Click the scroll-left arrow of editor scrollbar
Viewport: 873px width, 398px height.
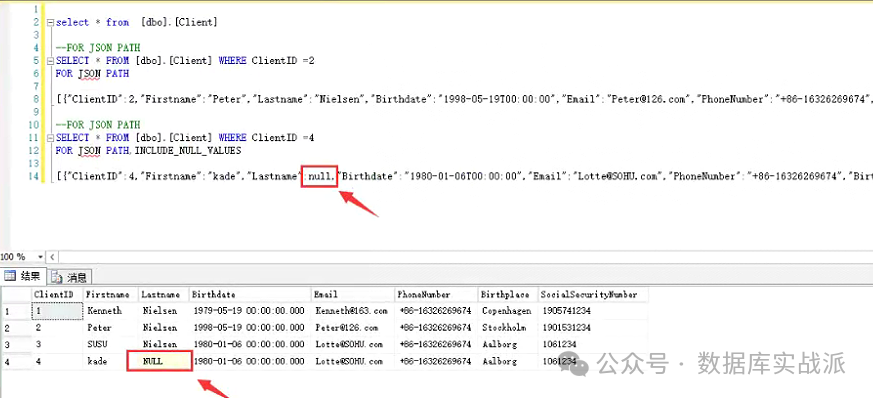point(52,257)
